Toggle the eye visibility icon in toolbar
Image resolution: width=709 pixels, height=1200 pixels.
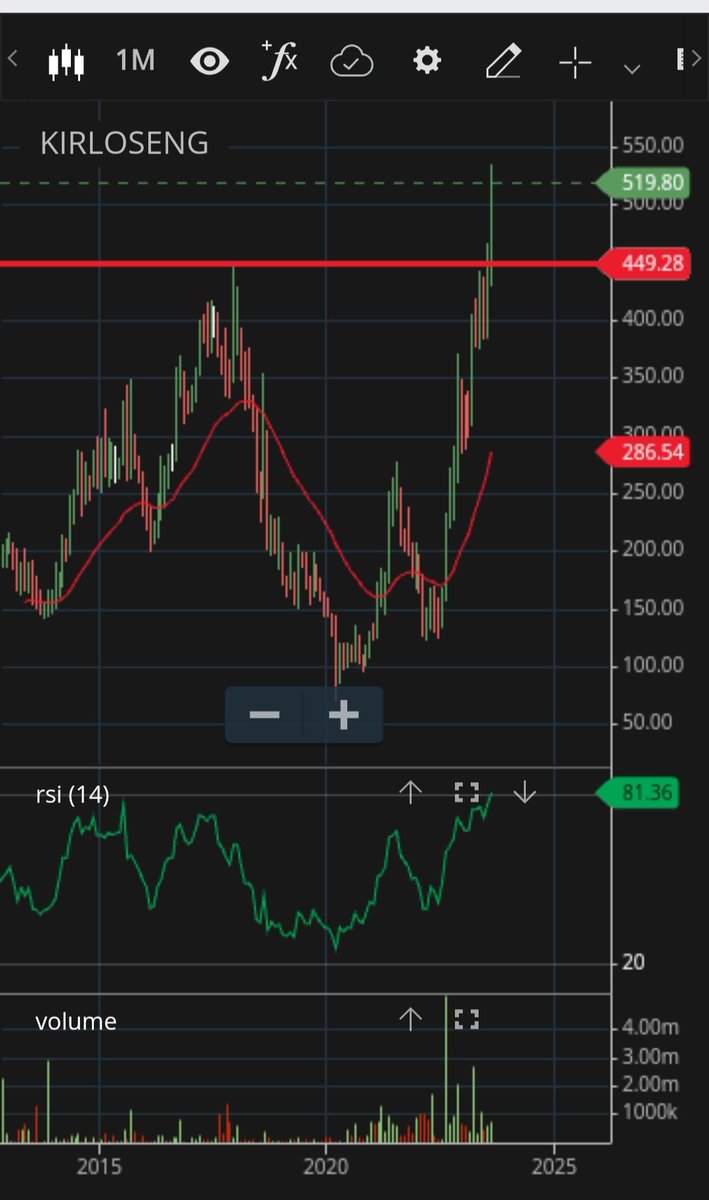point(209,62)
